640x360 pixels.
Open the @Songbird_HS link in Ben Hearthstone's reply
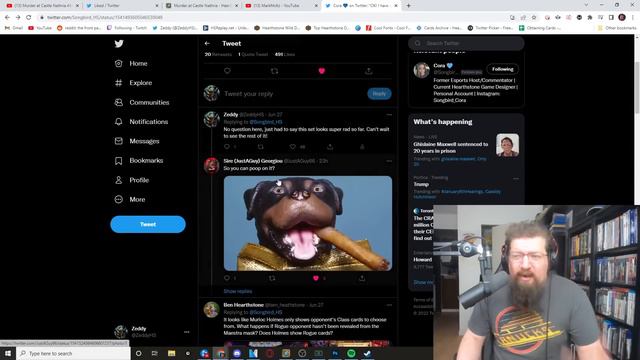point(266,312)
